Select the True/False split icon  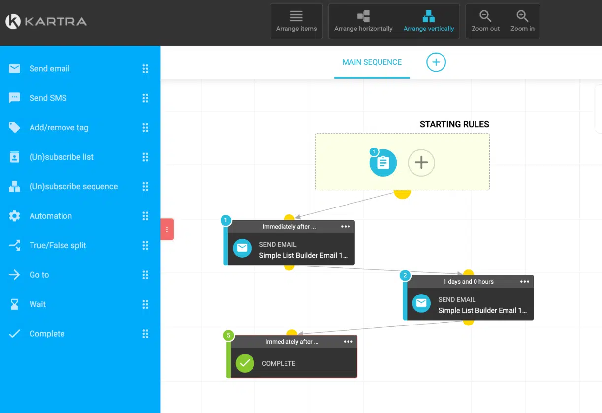14,245
